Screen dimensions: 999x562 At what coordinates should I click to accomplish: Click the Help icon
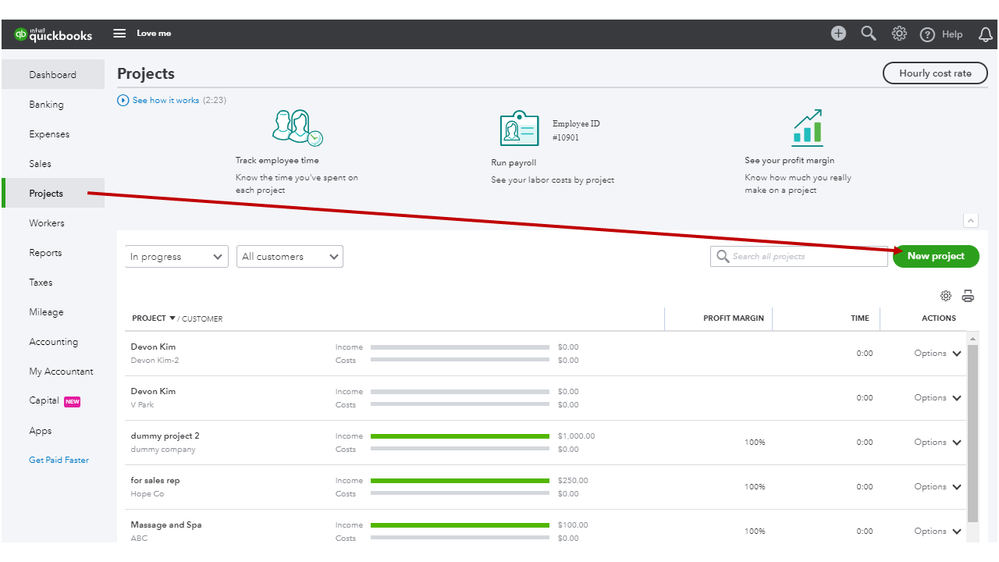(928, 34)
